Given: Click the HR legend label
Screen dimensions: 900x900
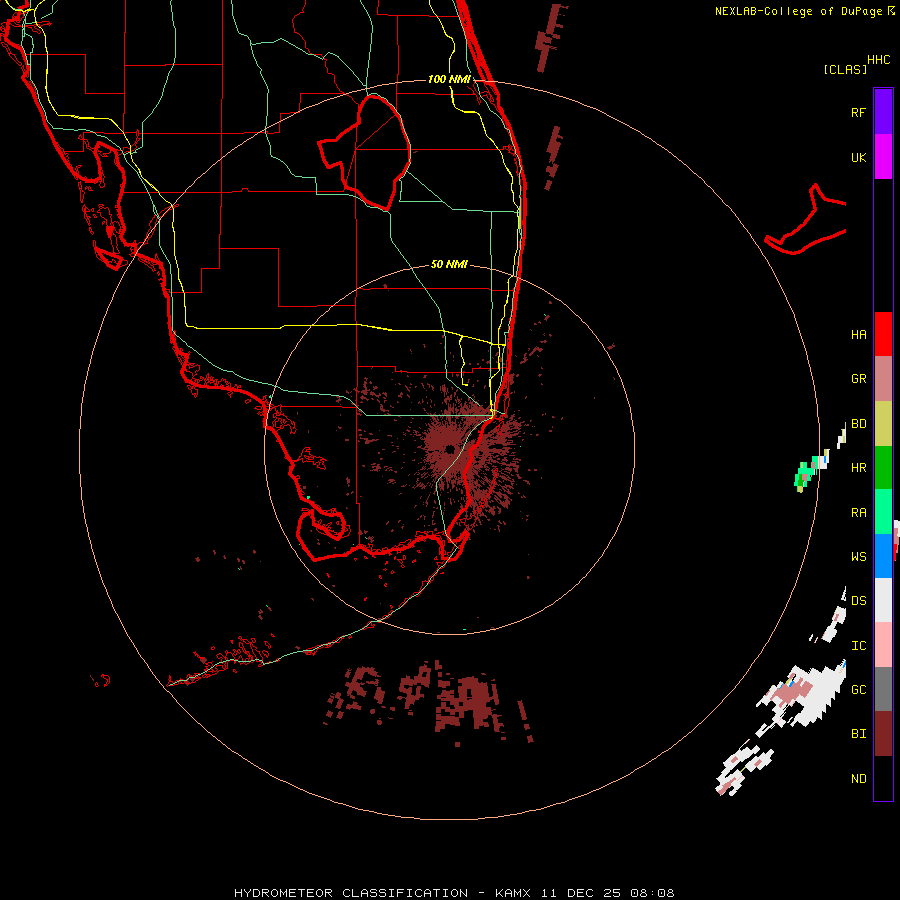Looking at the screenshot, I should [858, 468].
